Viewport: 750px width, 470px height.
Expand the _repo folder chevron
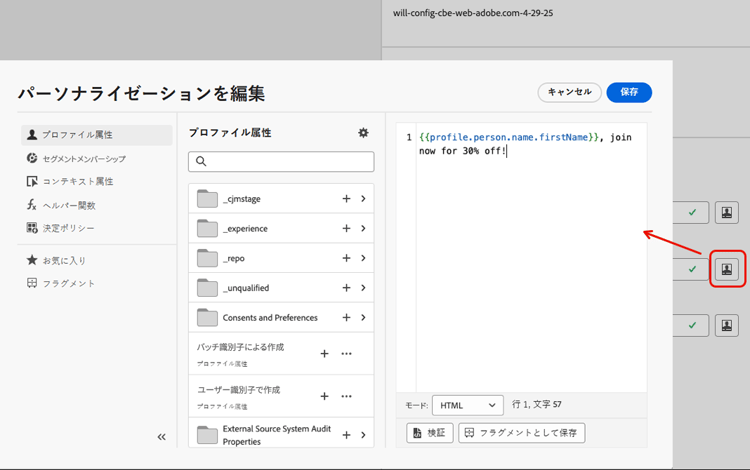[x=363, y=258]
